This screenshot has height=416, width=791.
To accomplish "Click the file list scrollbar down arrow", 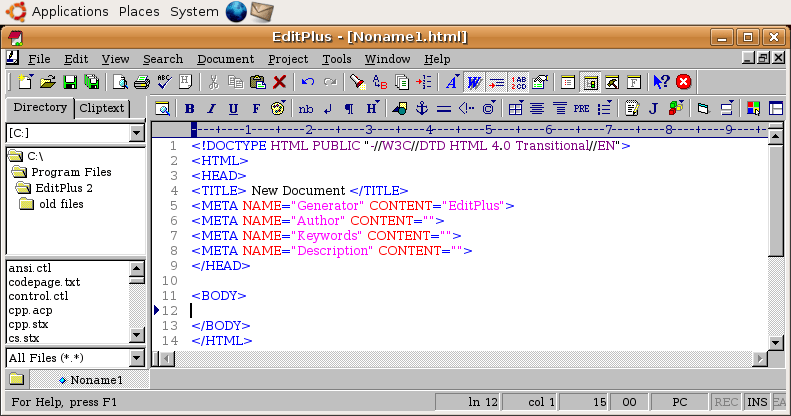I will (x=137, y=335).
